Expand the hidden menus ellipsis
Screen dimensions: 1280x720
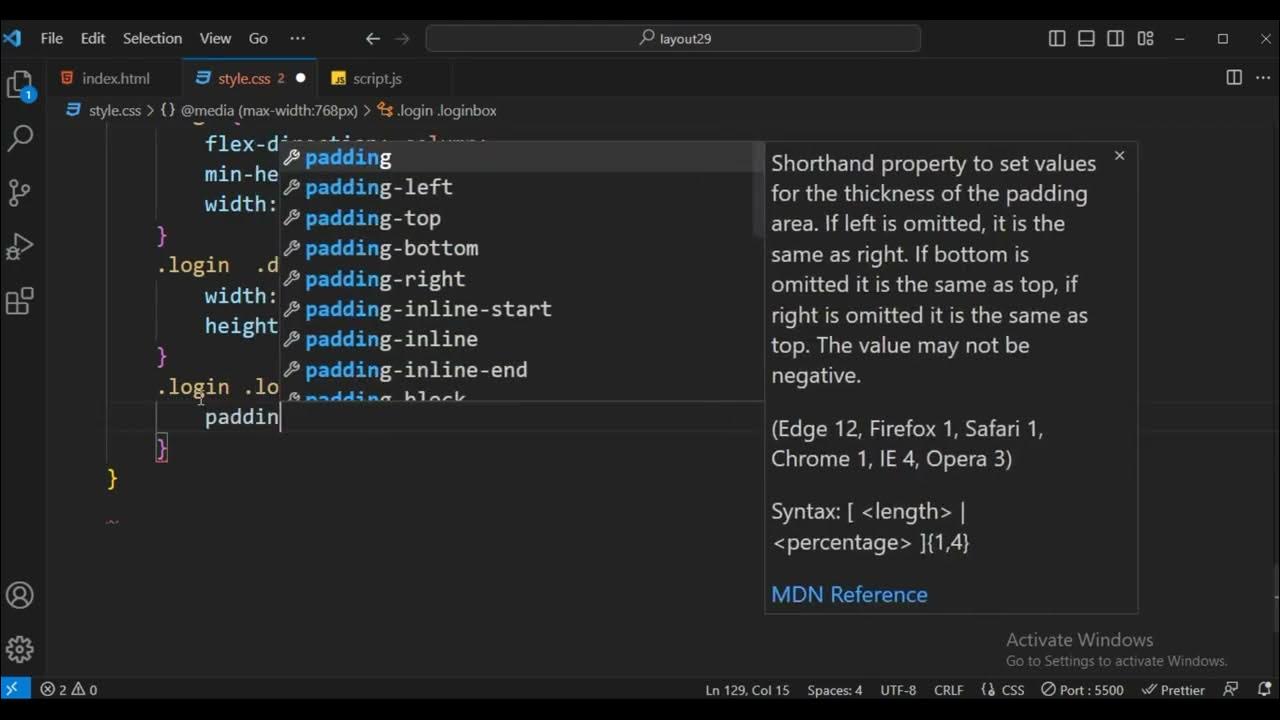(297, 39)
